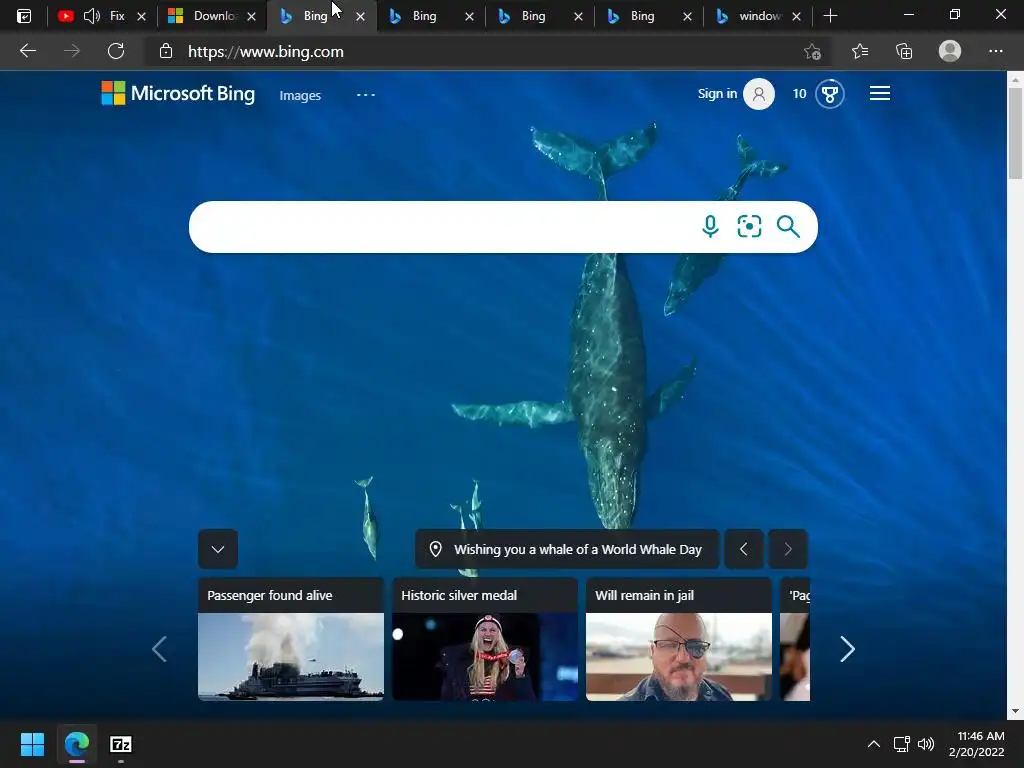Image resolution: width=1024 pixels, height=768 pixels.
Task: Open the Collections icon in toolbar
Action: 904,51
